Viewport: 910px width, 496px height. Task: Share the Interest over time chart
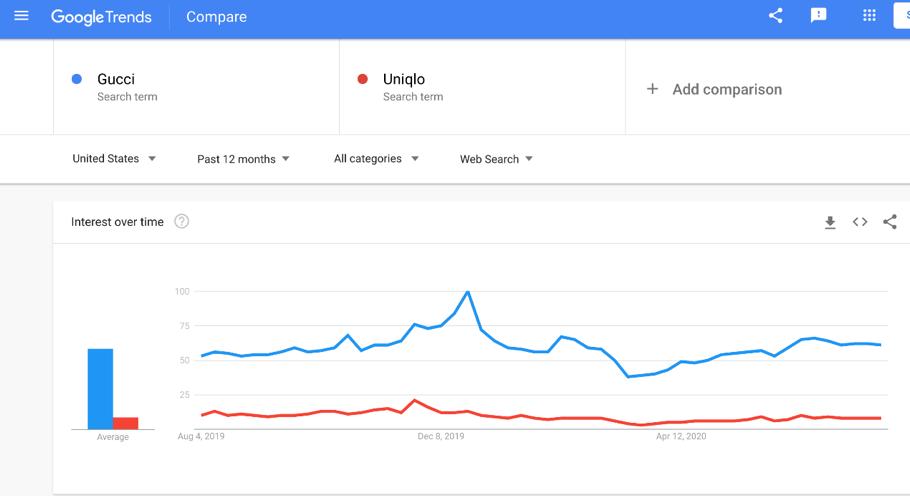(x=890, y=222)
